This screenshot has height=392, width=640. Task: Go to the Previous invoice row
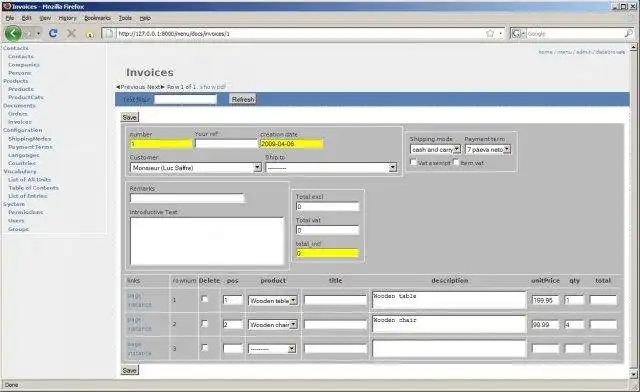[x=130, y=87]
